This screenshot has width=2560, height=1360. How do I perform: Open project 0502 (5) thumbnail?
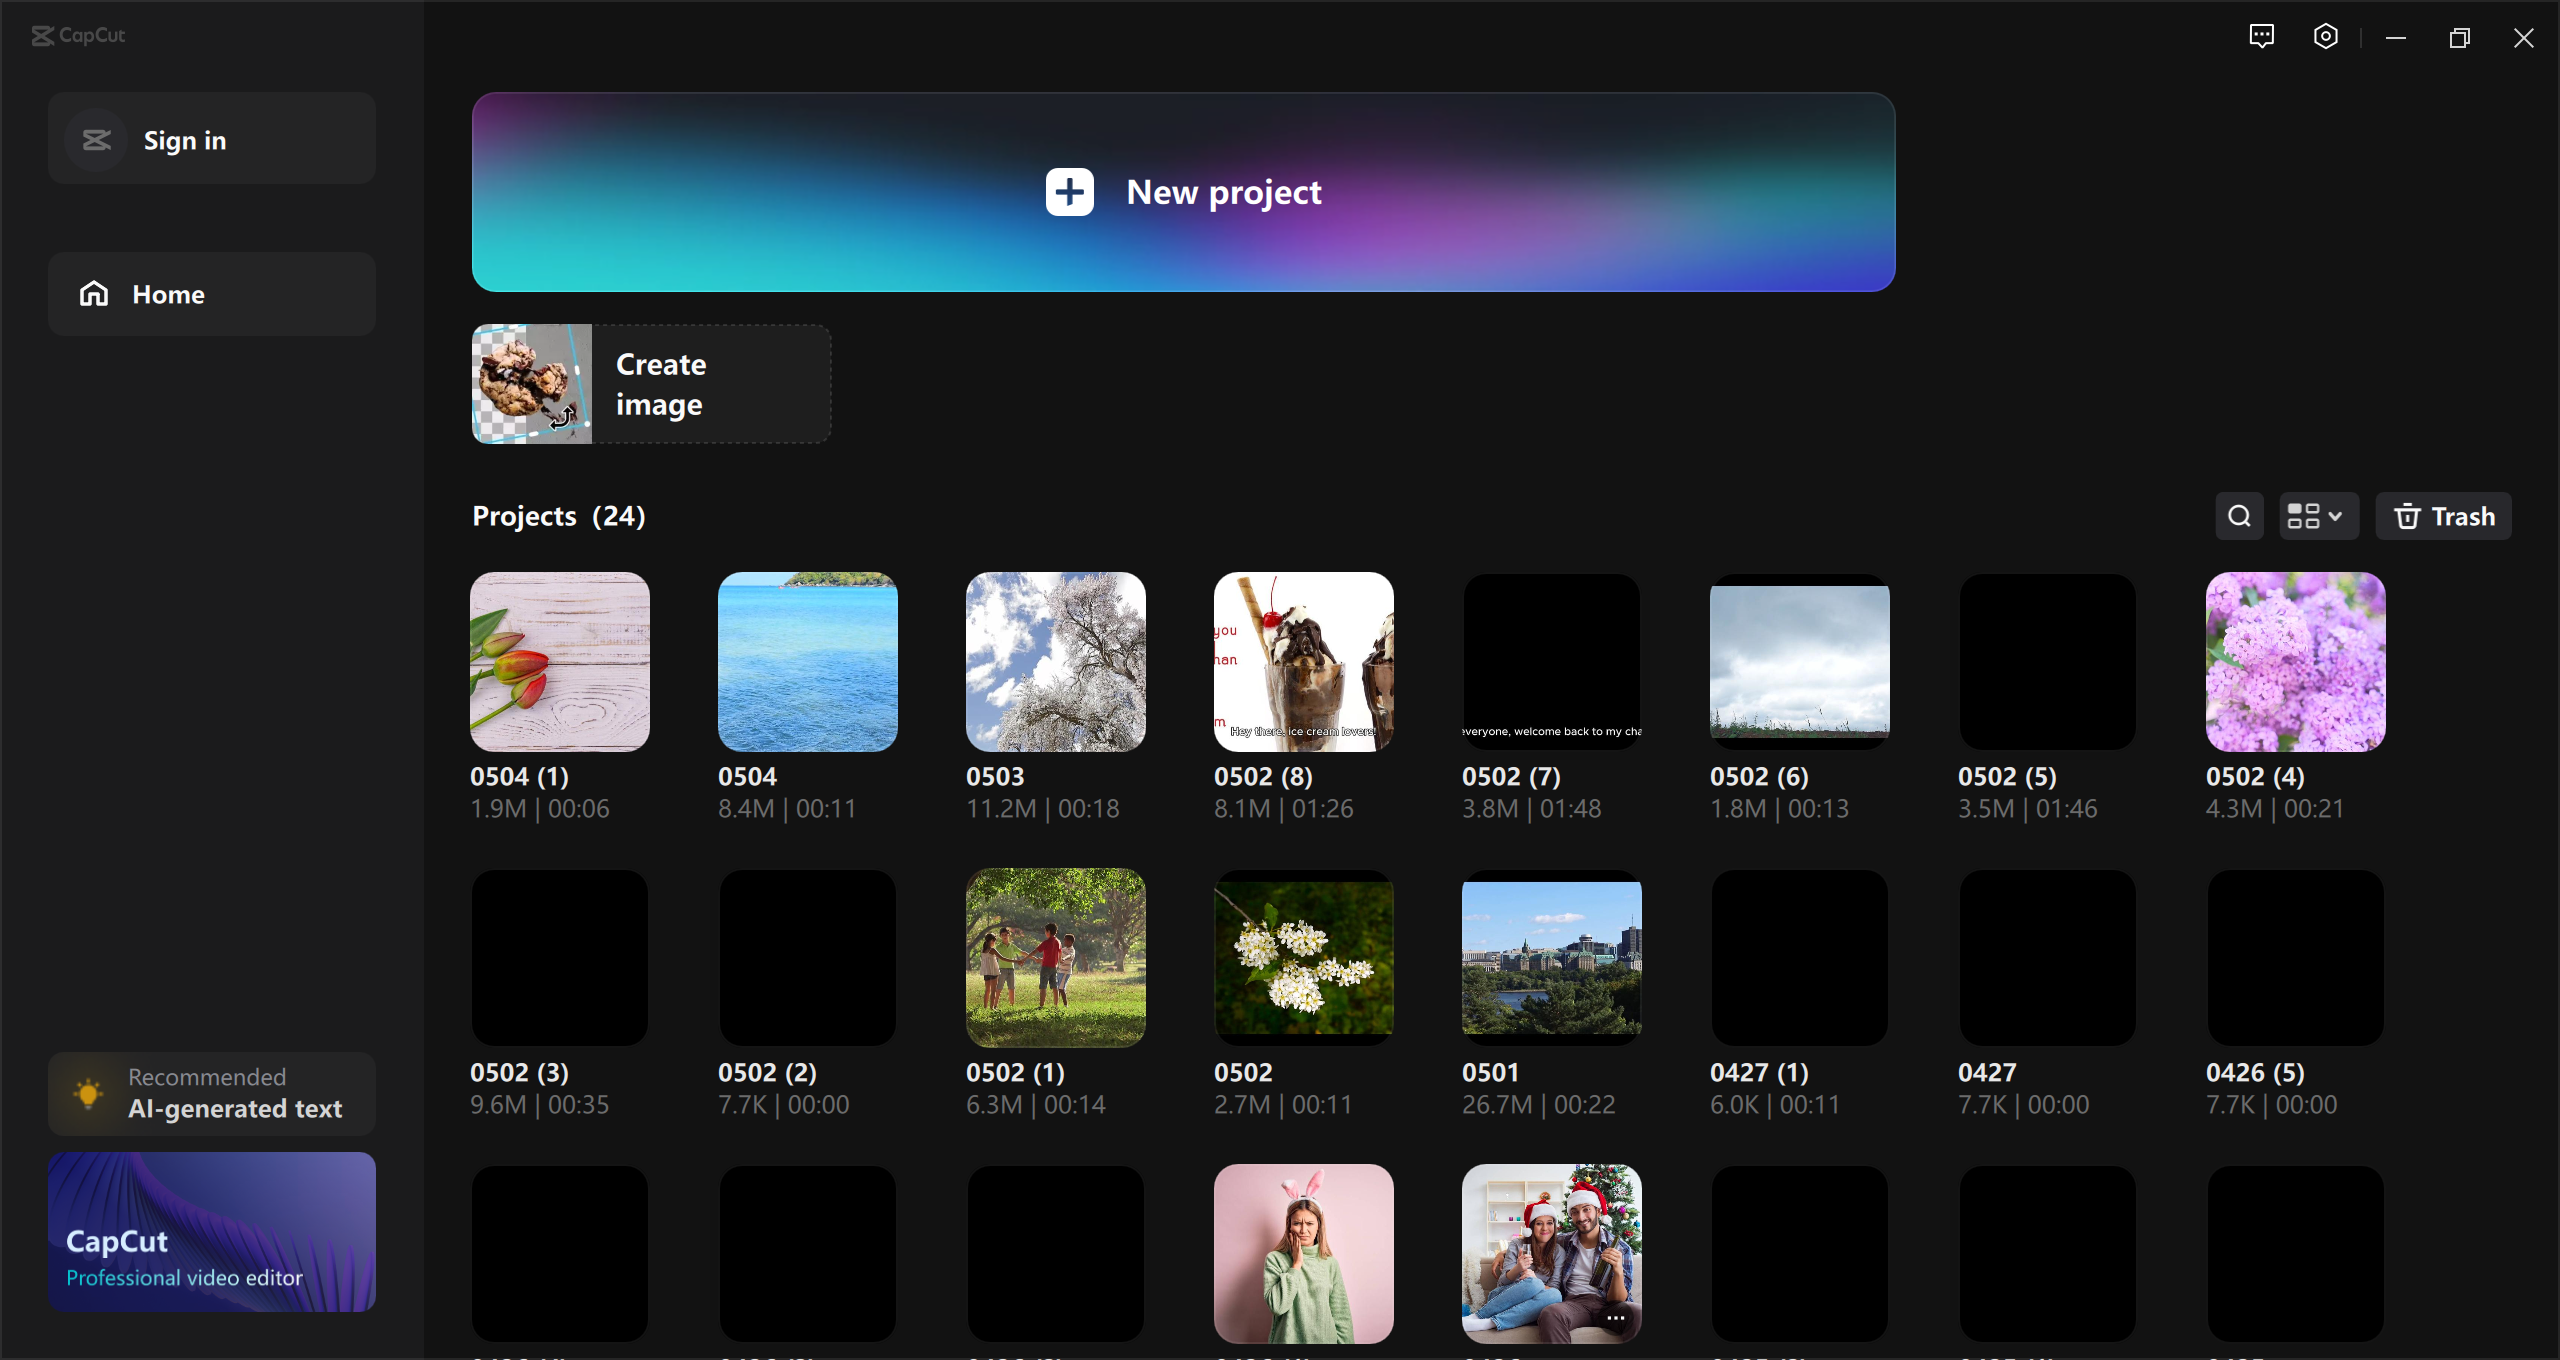[x=2048, y=661]
